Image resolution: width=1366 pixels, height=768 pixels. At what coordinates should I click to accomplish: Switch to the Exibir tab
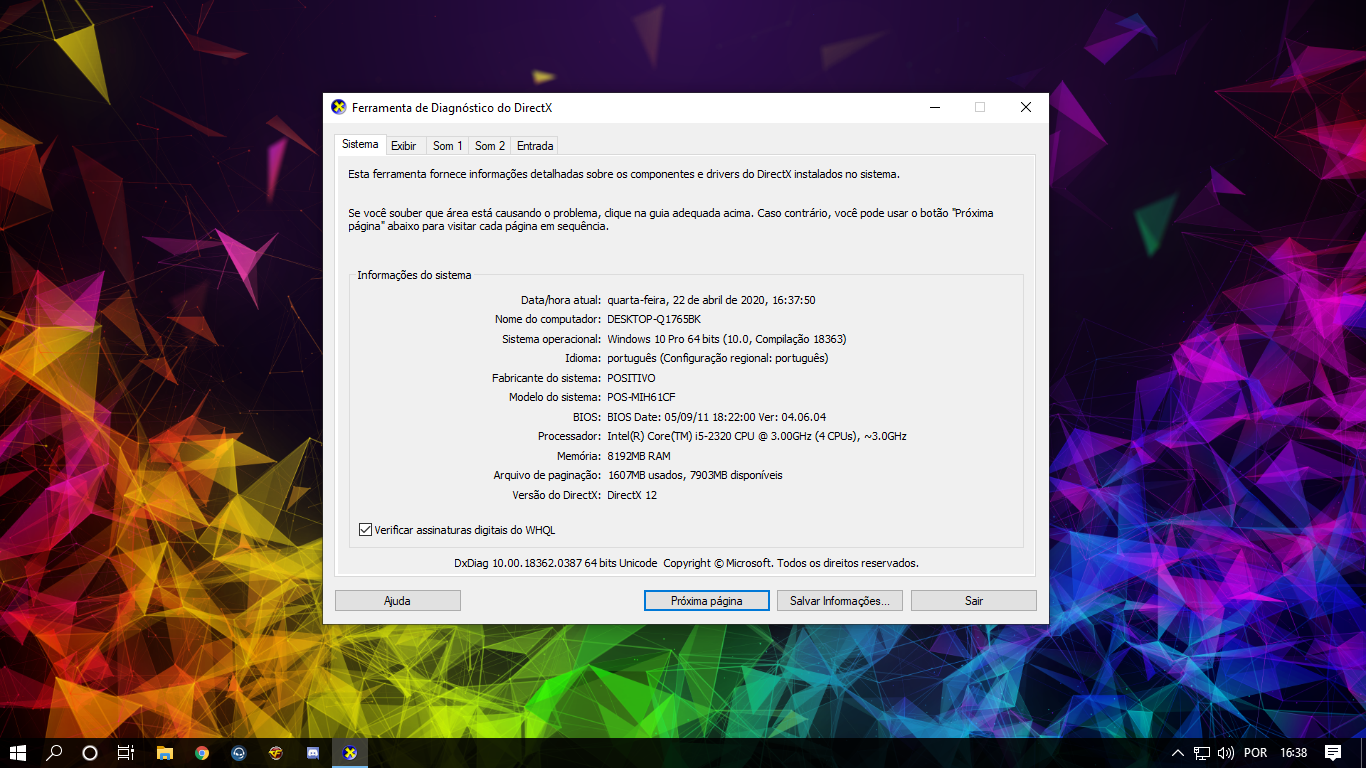404,146
